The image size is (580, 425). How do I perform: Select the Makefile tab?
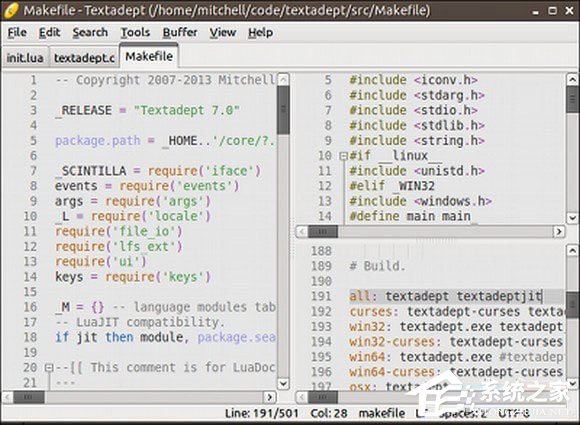click(x=149, y=56)
